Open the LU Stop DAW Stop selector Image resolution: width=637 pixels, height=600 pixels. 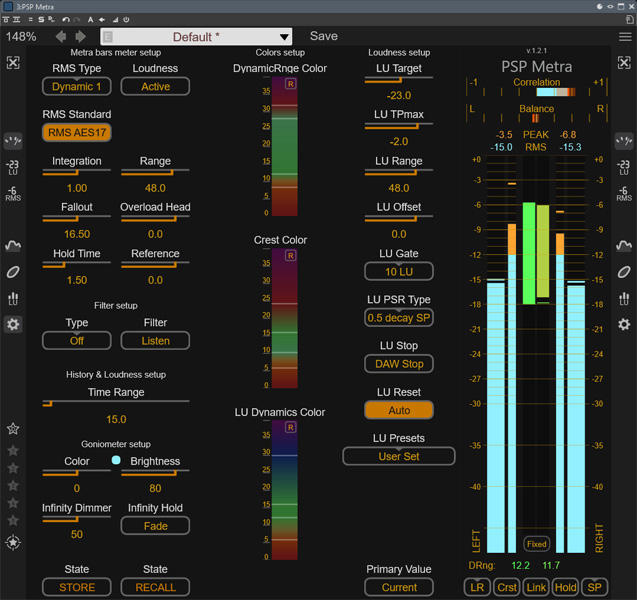pyautogui.click(x=399, y=364)
